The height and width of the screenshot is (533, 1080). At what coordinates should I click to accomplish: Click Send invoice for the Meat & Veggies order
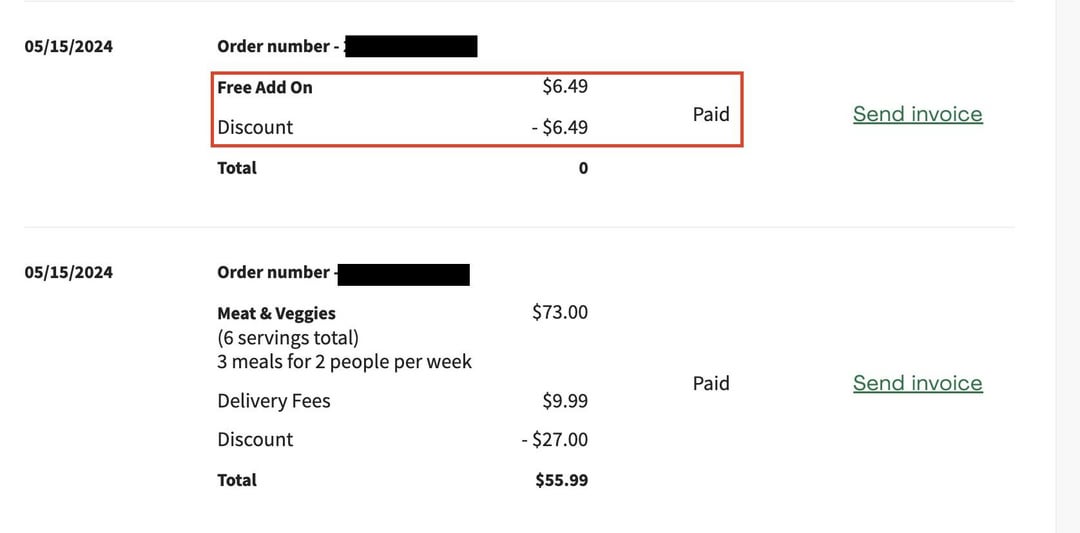917,383
